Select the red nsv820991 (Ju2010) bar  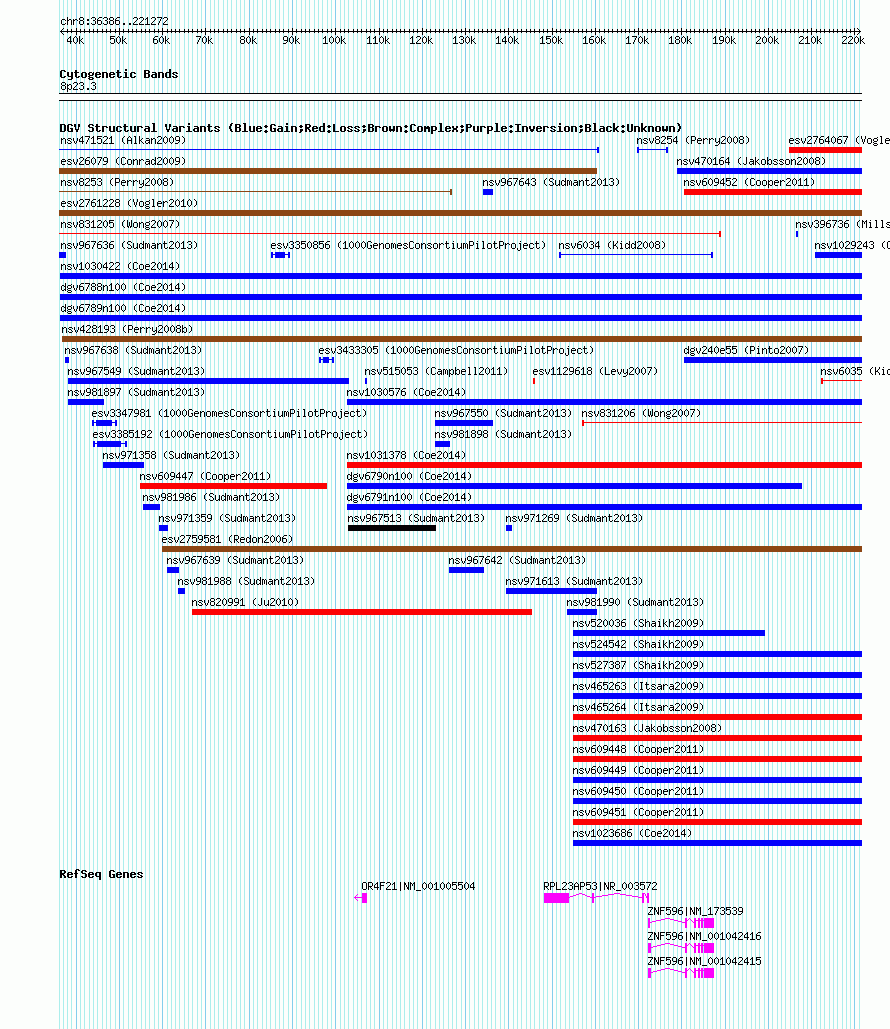pos(362,612)
